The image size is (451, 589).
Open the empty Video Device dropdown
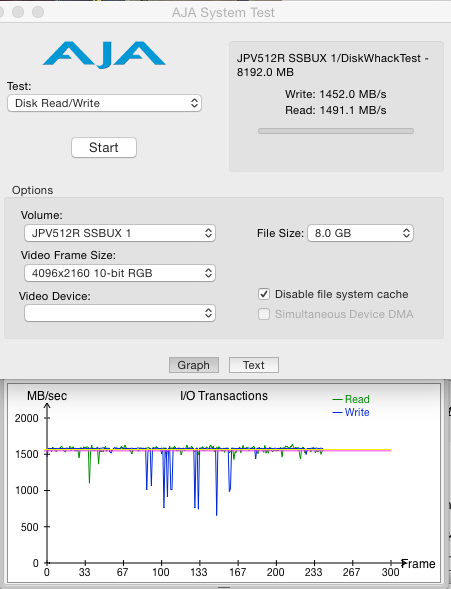click(120, 313)
